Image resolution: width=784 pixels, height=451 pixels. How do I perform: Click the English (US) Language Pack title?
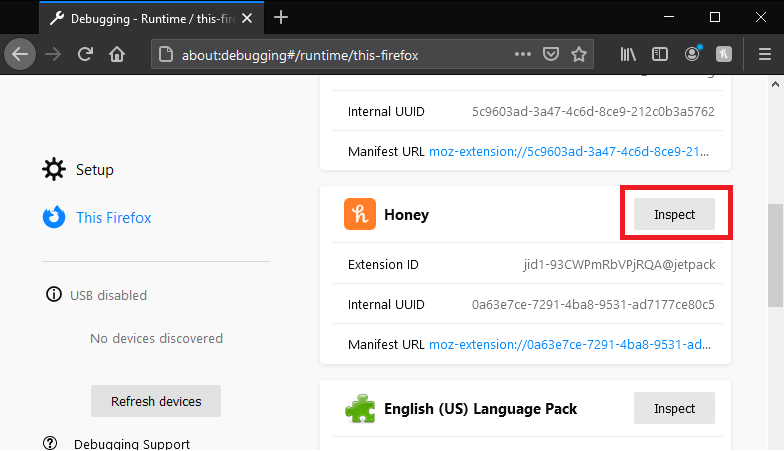click(480, 408)
